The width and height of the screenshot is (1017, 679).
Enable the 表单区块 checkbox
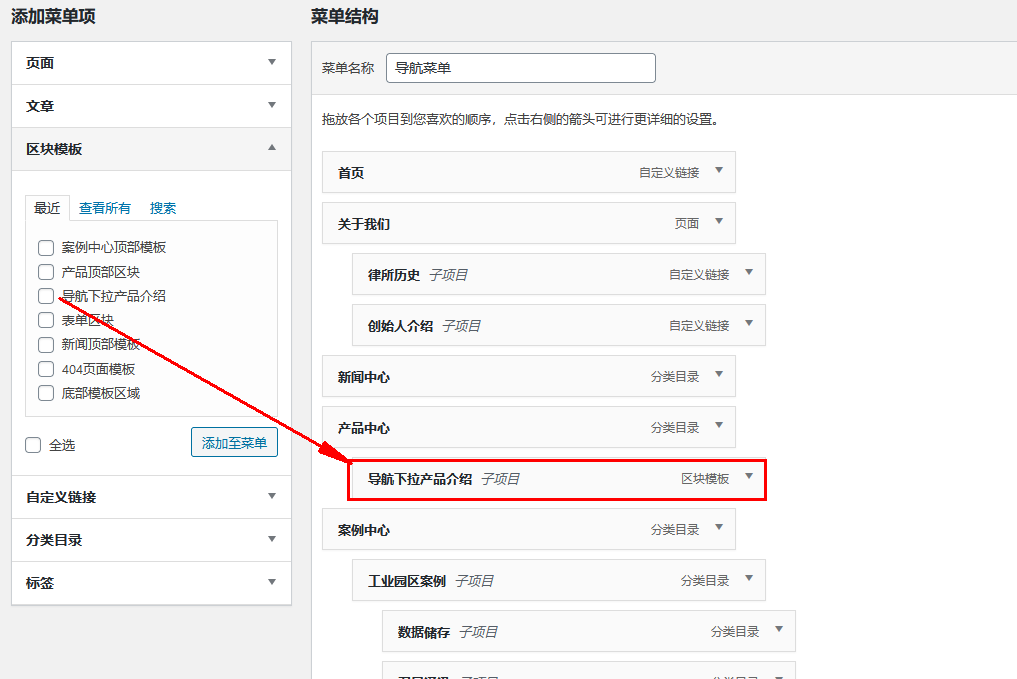[45, 320]
